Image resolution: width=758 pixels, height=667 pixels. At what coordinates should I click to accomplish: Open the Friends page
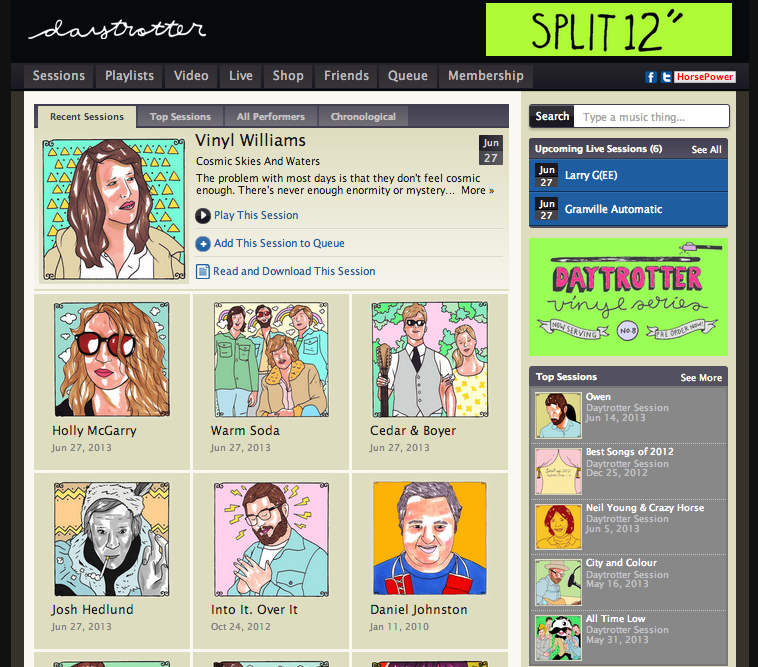[x=346, y=76]
